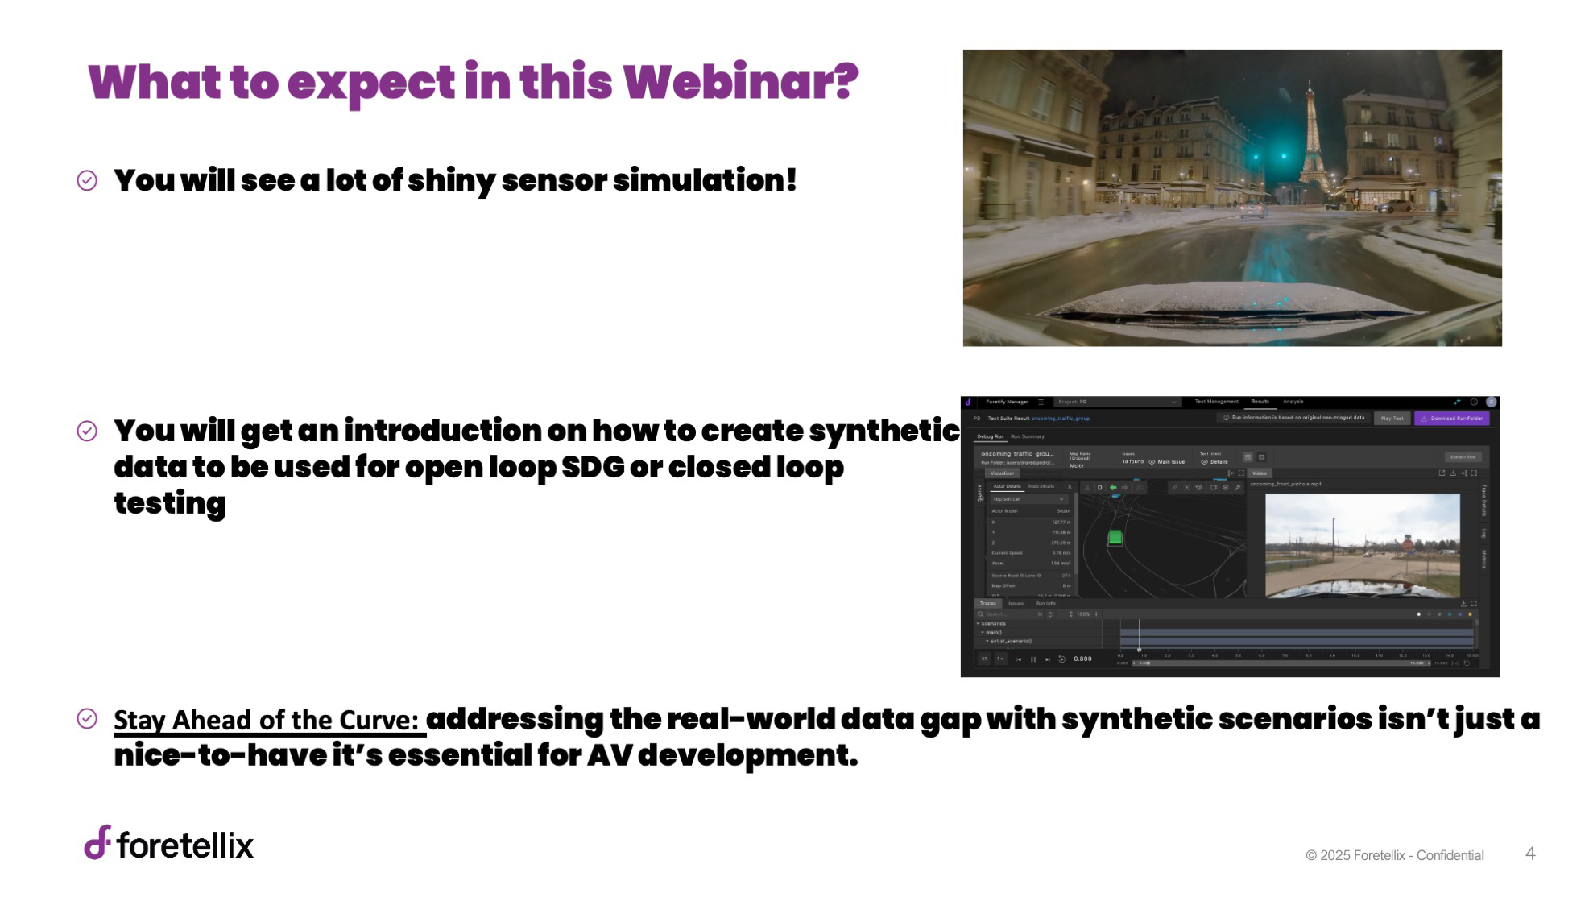Toggle the single layout view icon

pos(1262,457)
